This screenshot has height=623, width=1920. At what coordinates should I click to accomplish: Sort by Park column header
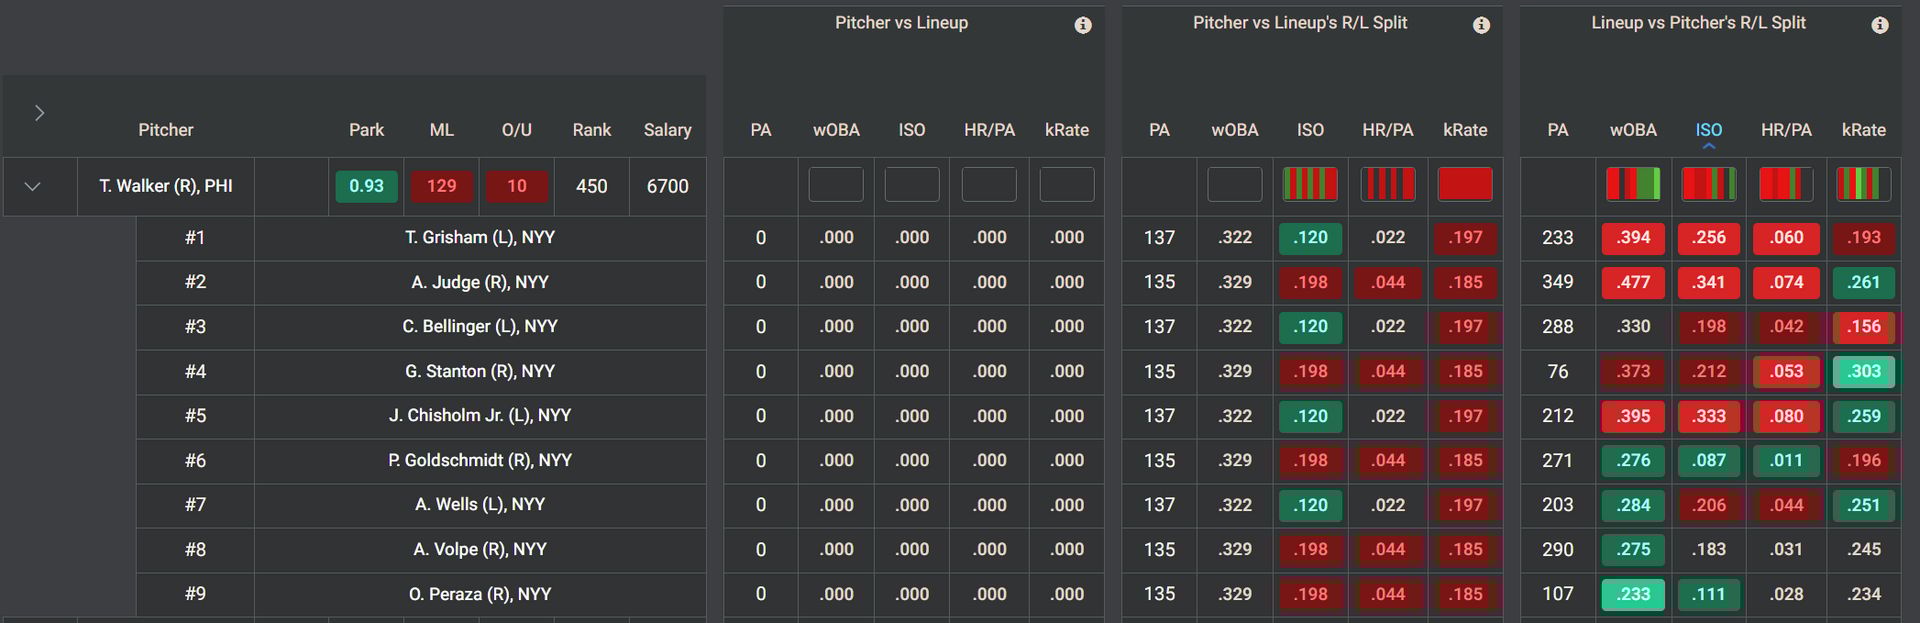click(366, 130)
